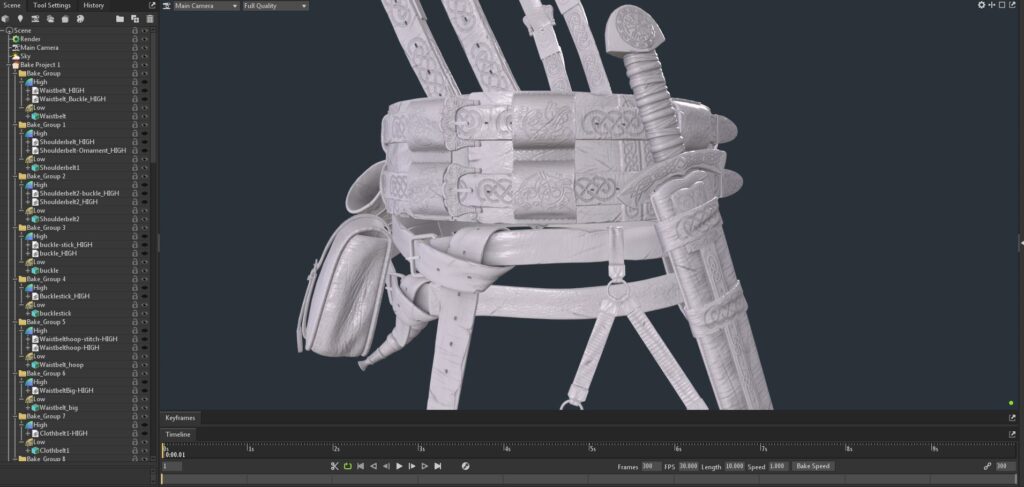The height and width of the screenshot is (487, 1024).
Task: Toggle visibility of Sky
Action: click(x=145, y=56)
